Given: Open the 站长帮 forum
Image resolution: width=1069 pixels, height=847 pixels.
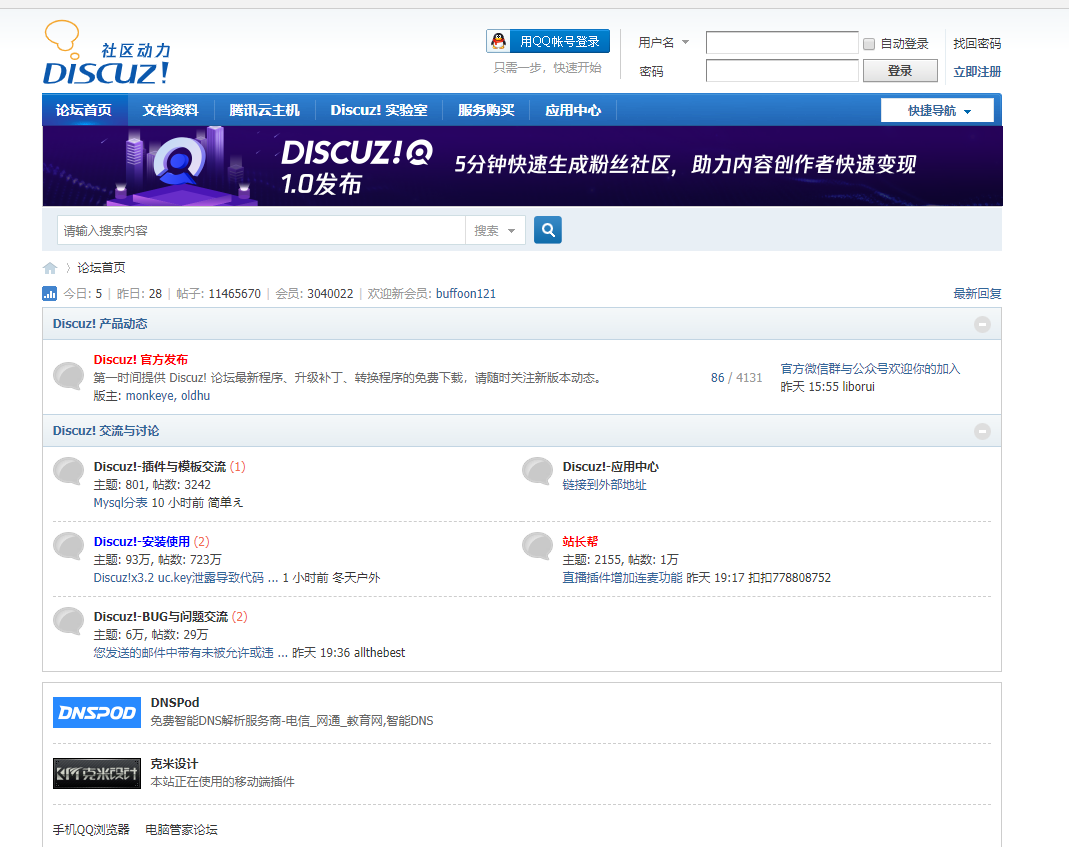Looking at the screenshot, I should (x=580, y=541).
